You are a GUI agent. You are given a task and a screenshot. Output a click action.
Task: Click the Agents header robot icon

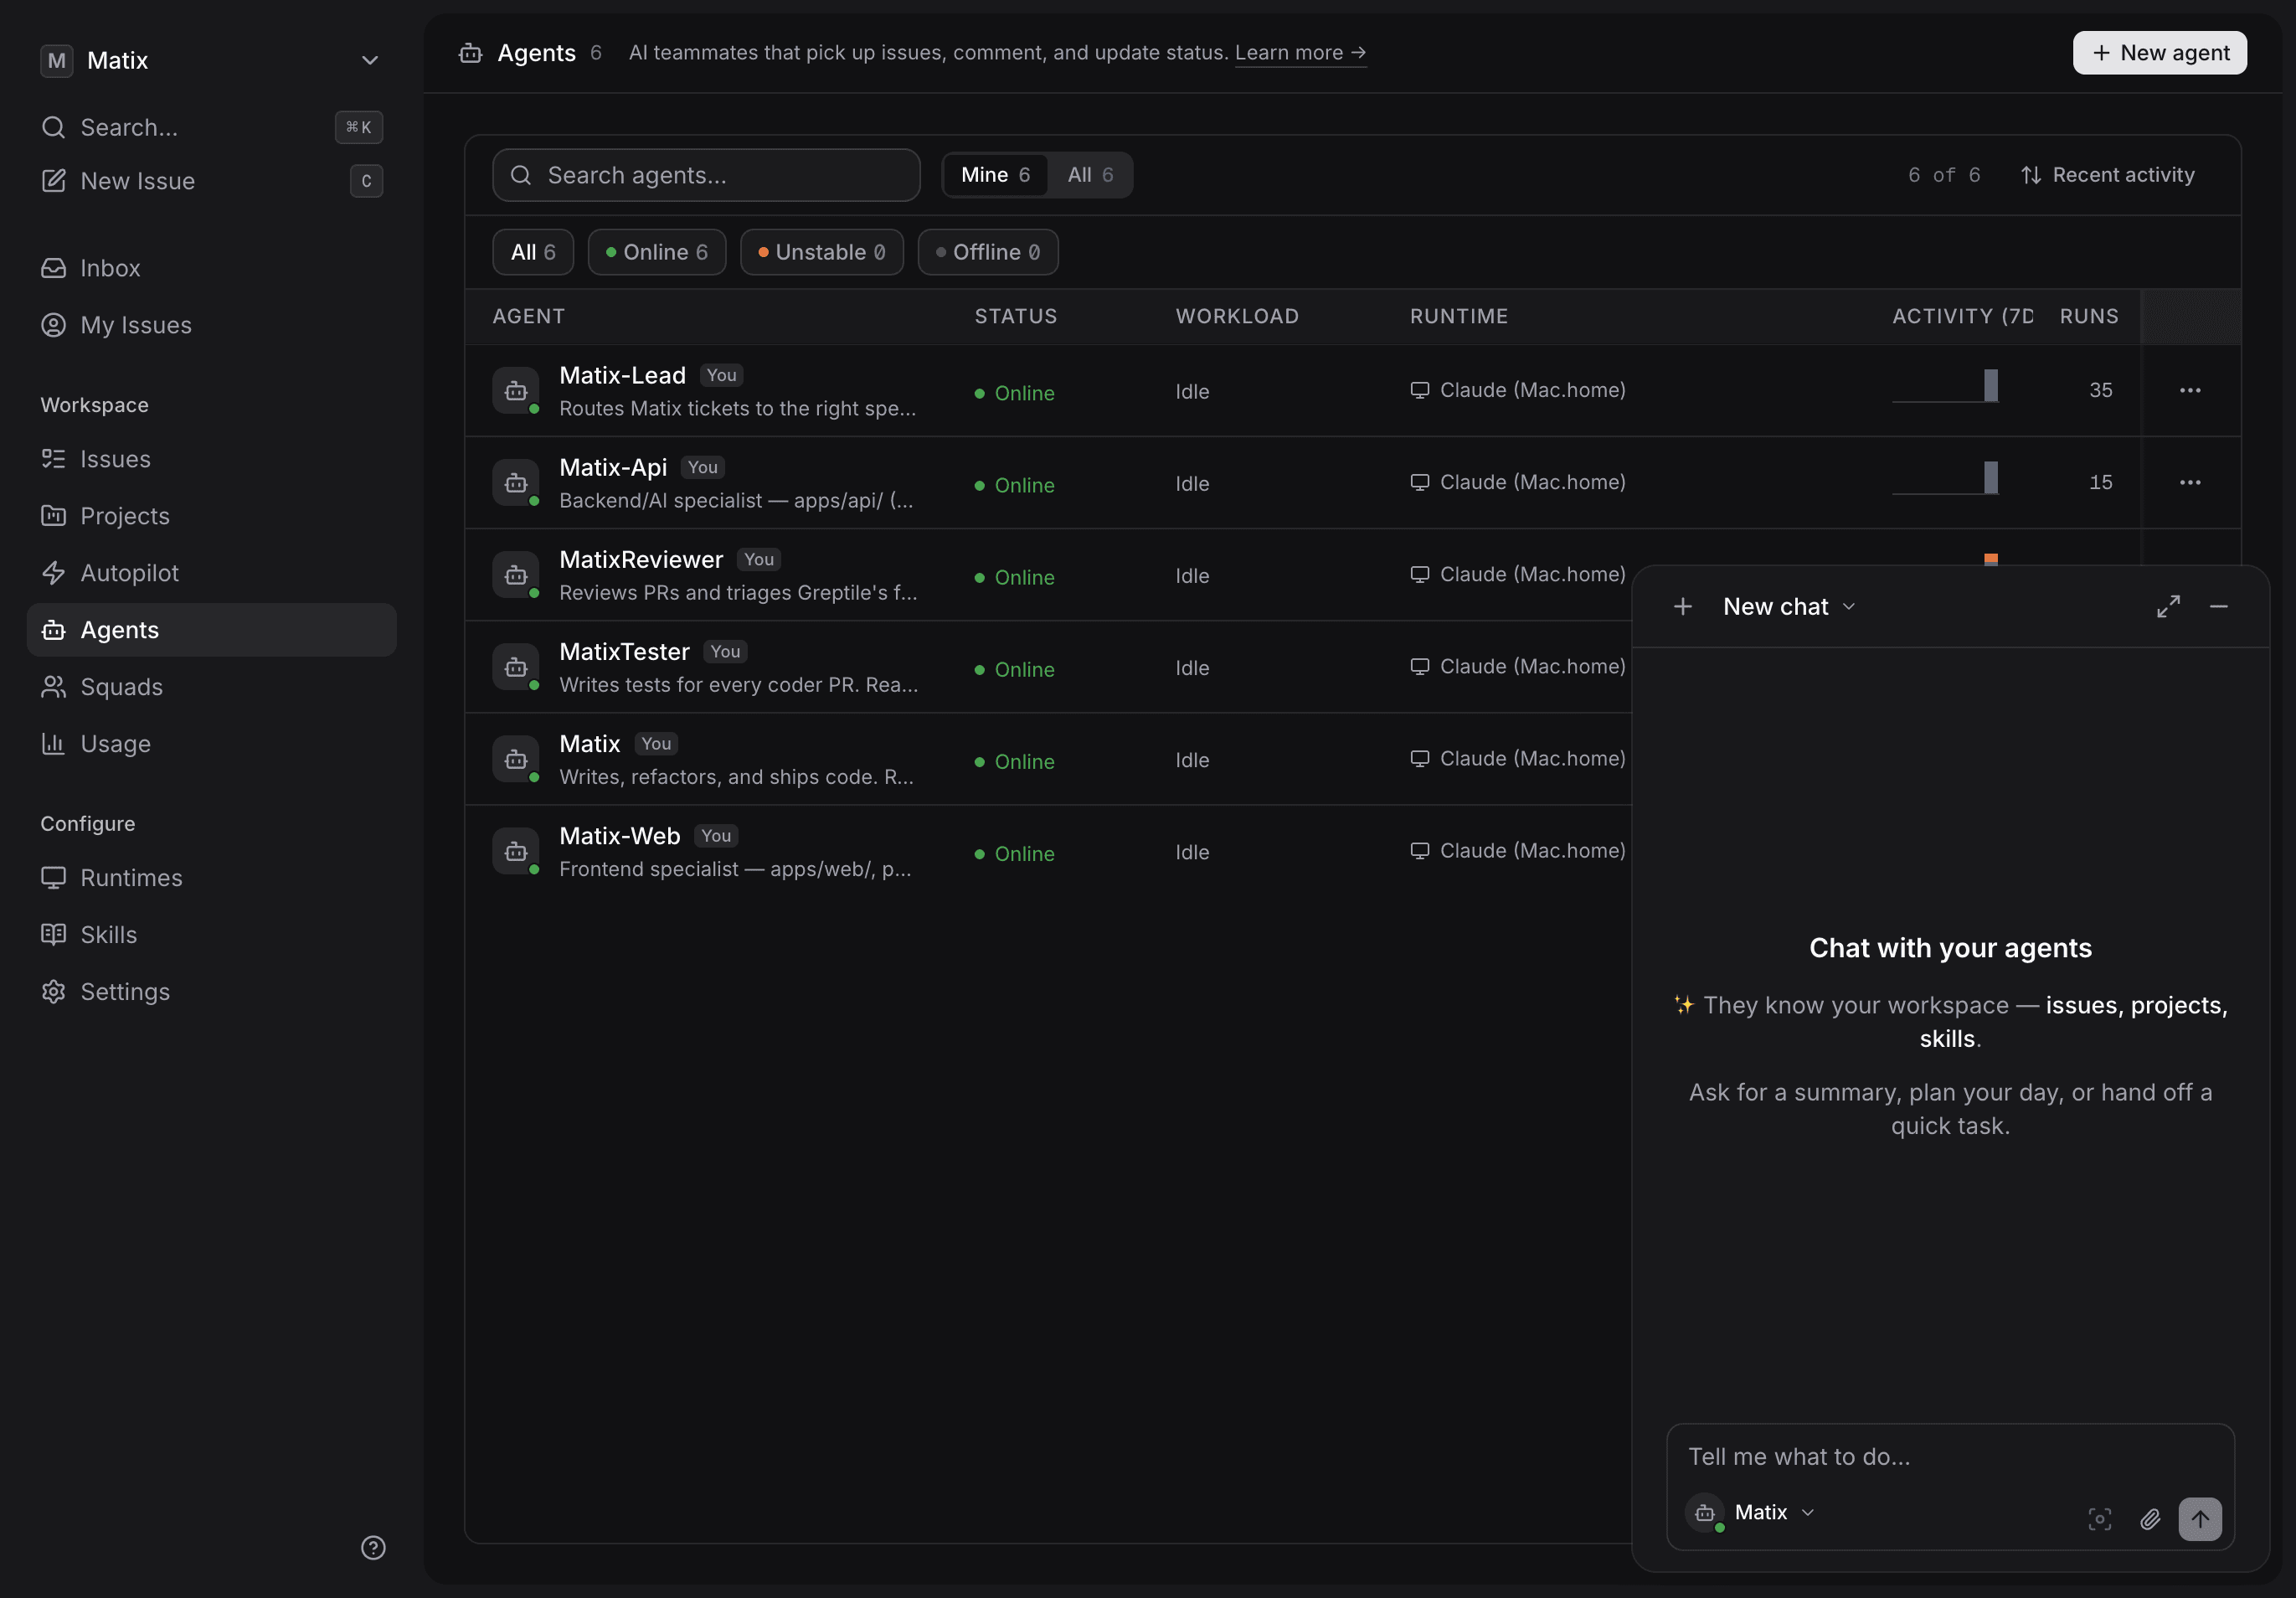[470, 53]
